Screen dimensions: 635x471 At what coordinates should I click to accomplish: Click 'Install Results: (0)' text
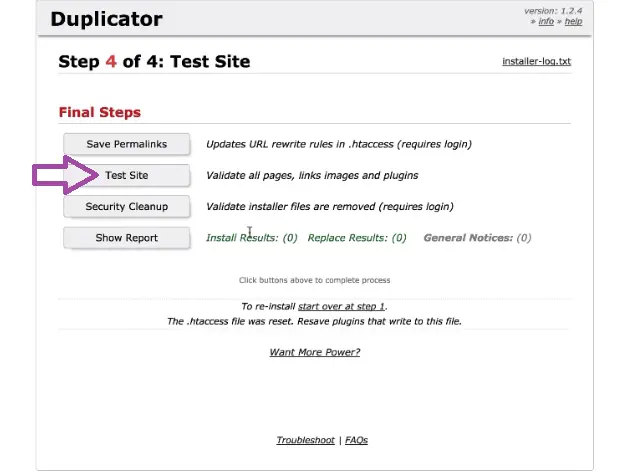point(251,238)
